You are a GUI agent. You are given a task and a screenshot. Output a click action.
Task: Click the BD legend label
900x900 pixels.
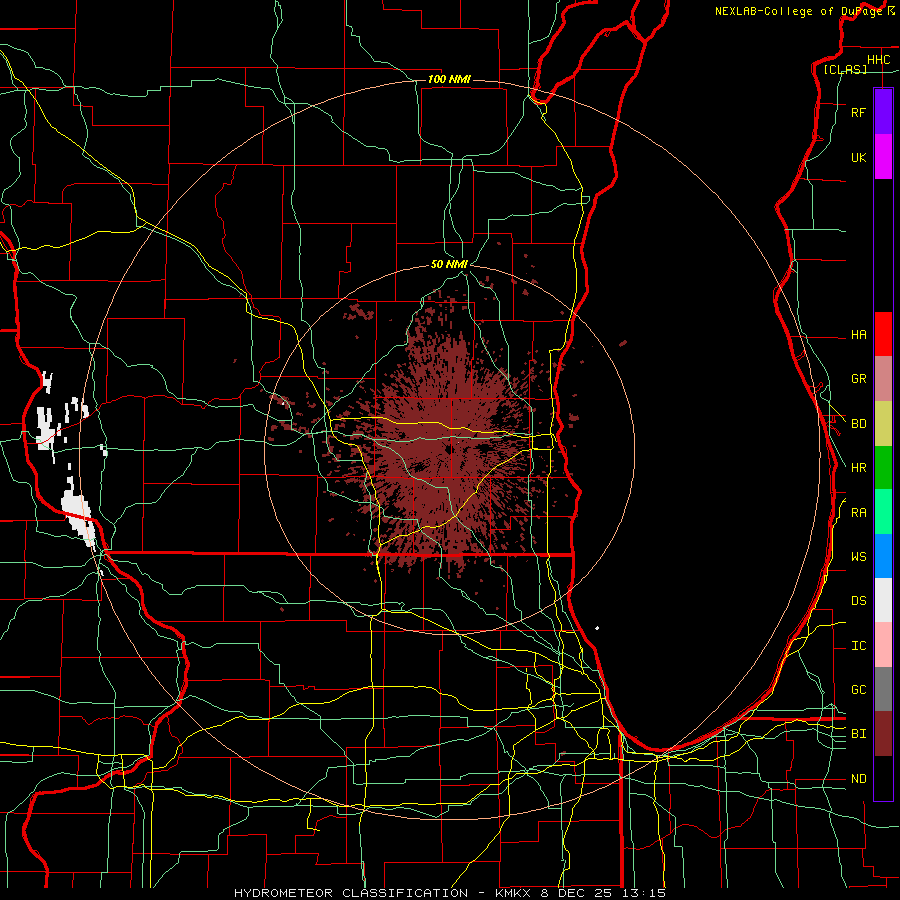[x=858, y=424]
